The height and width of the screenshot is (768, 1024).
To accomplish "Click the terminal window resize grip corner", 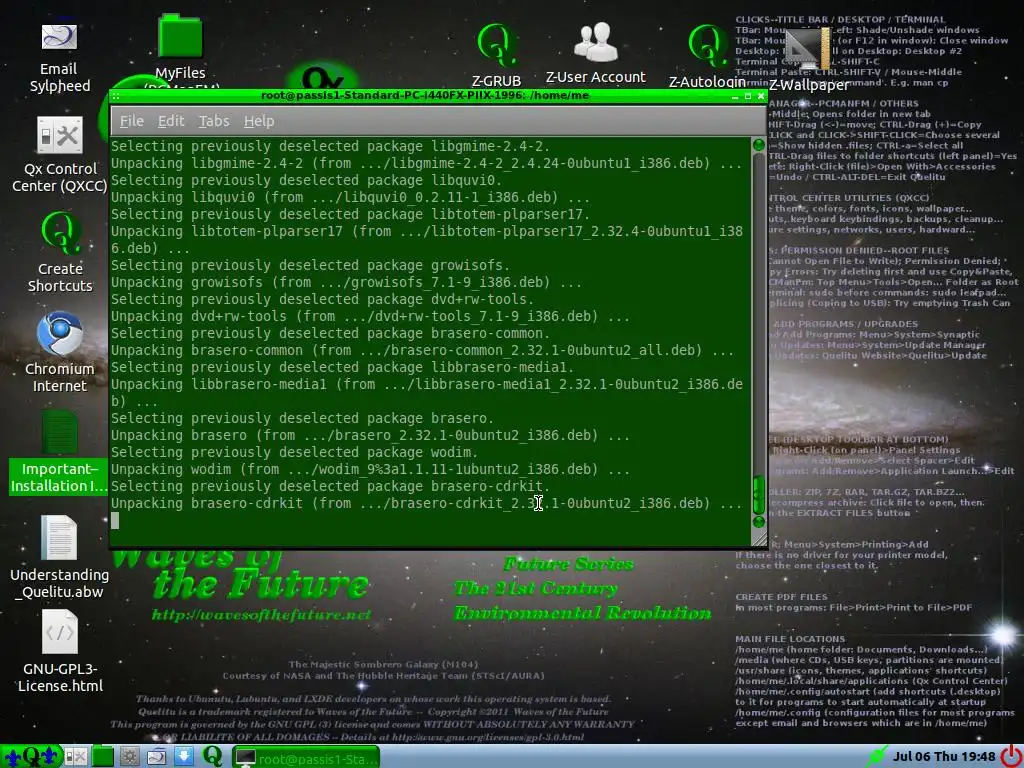I will click(759, 538).
